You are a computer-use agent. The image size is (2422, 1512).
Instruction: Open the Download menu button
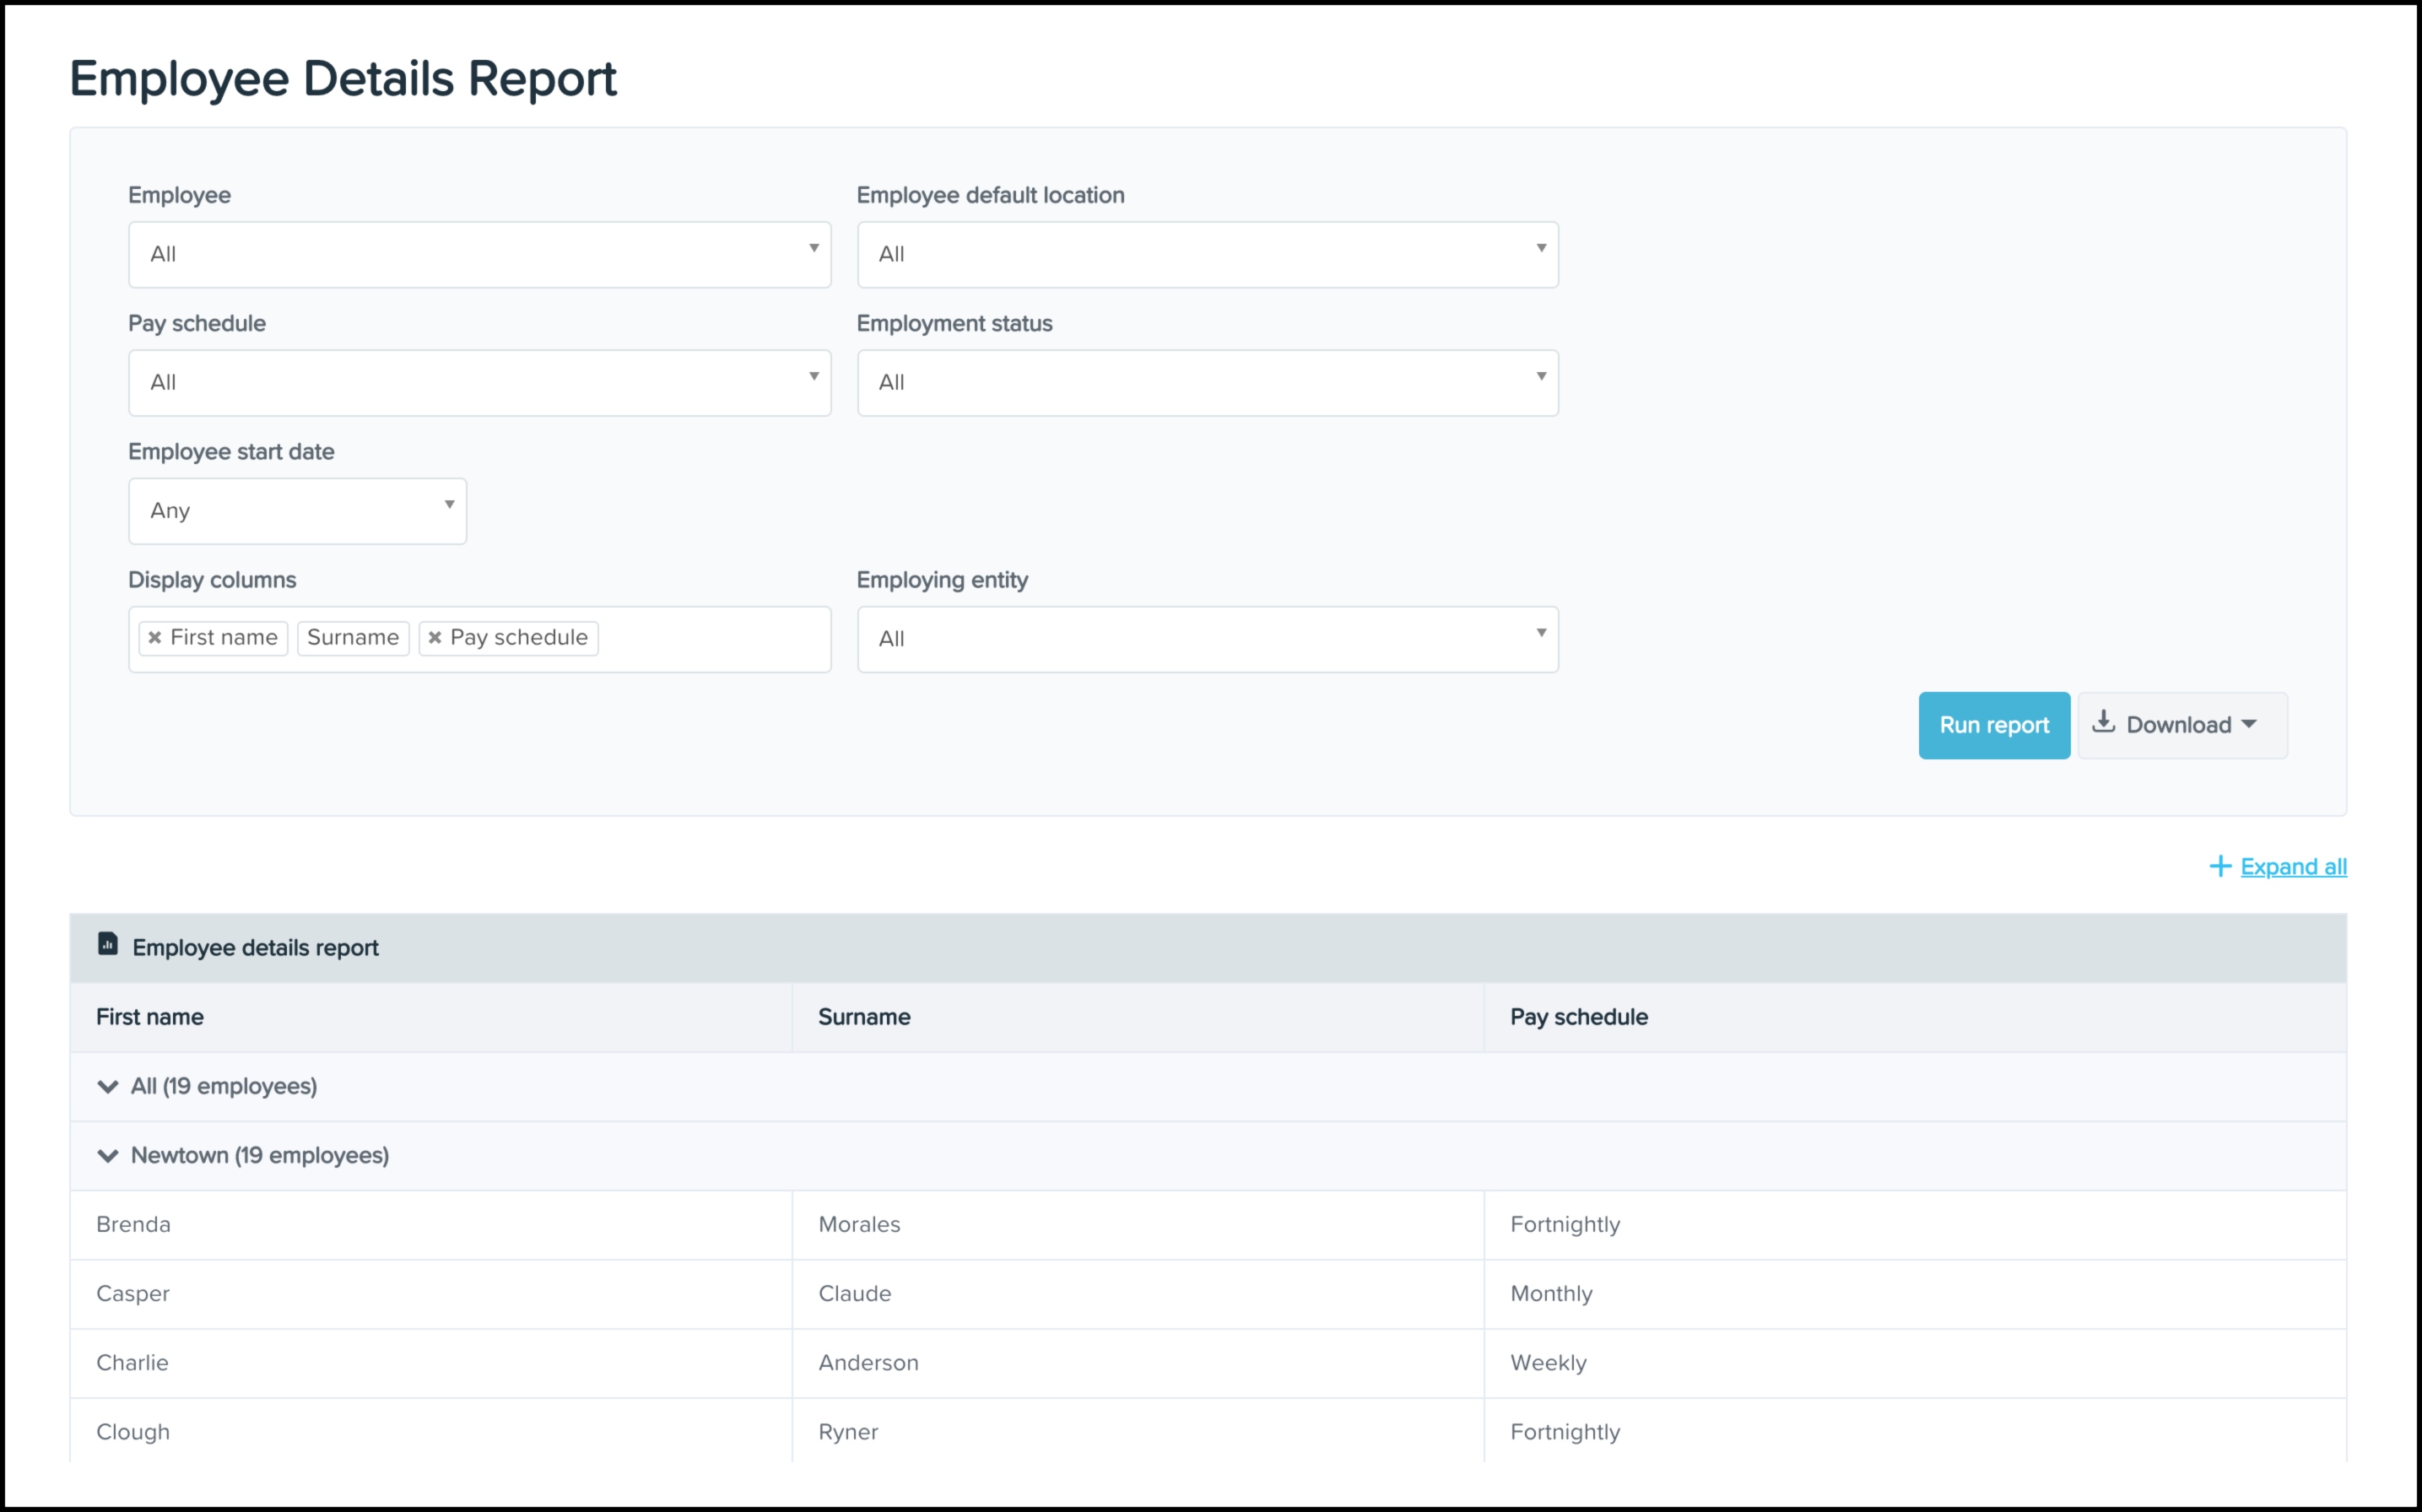tap(2182, 725)
